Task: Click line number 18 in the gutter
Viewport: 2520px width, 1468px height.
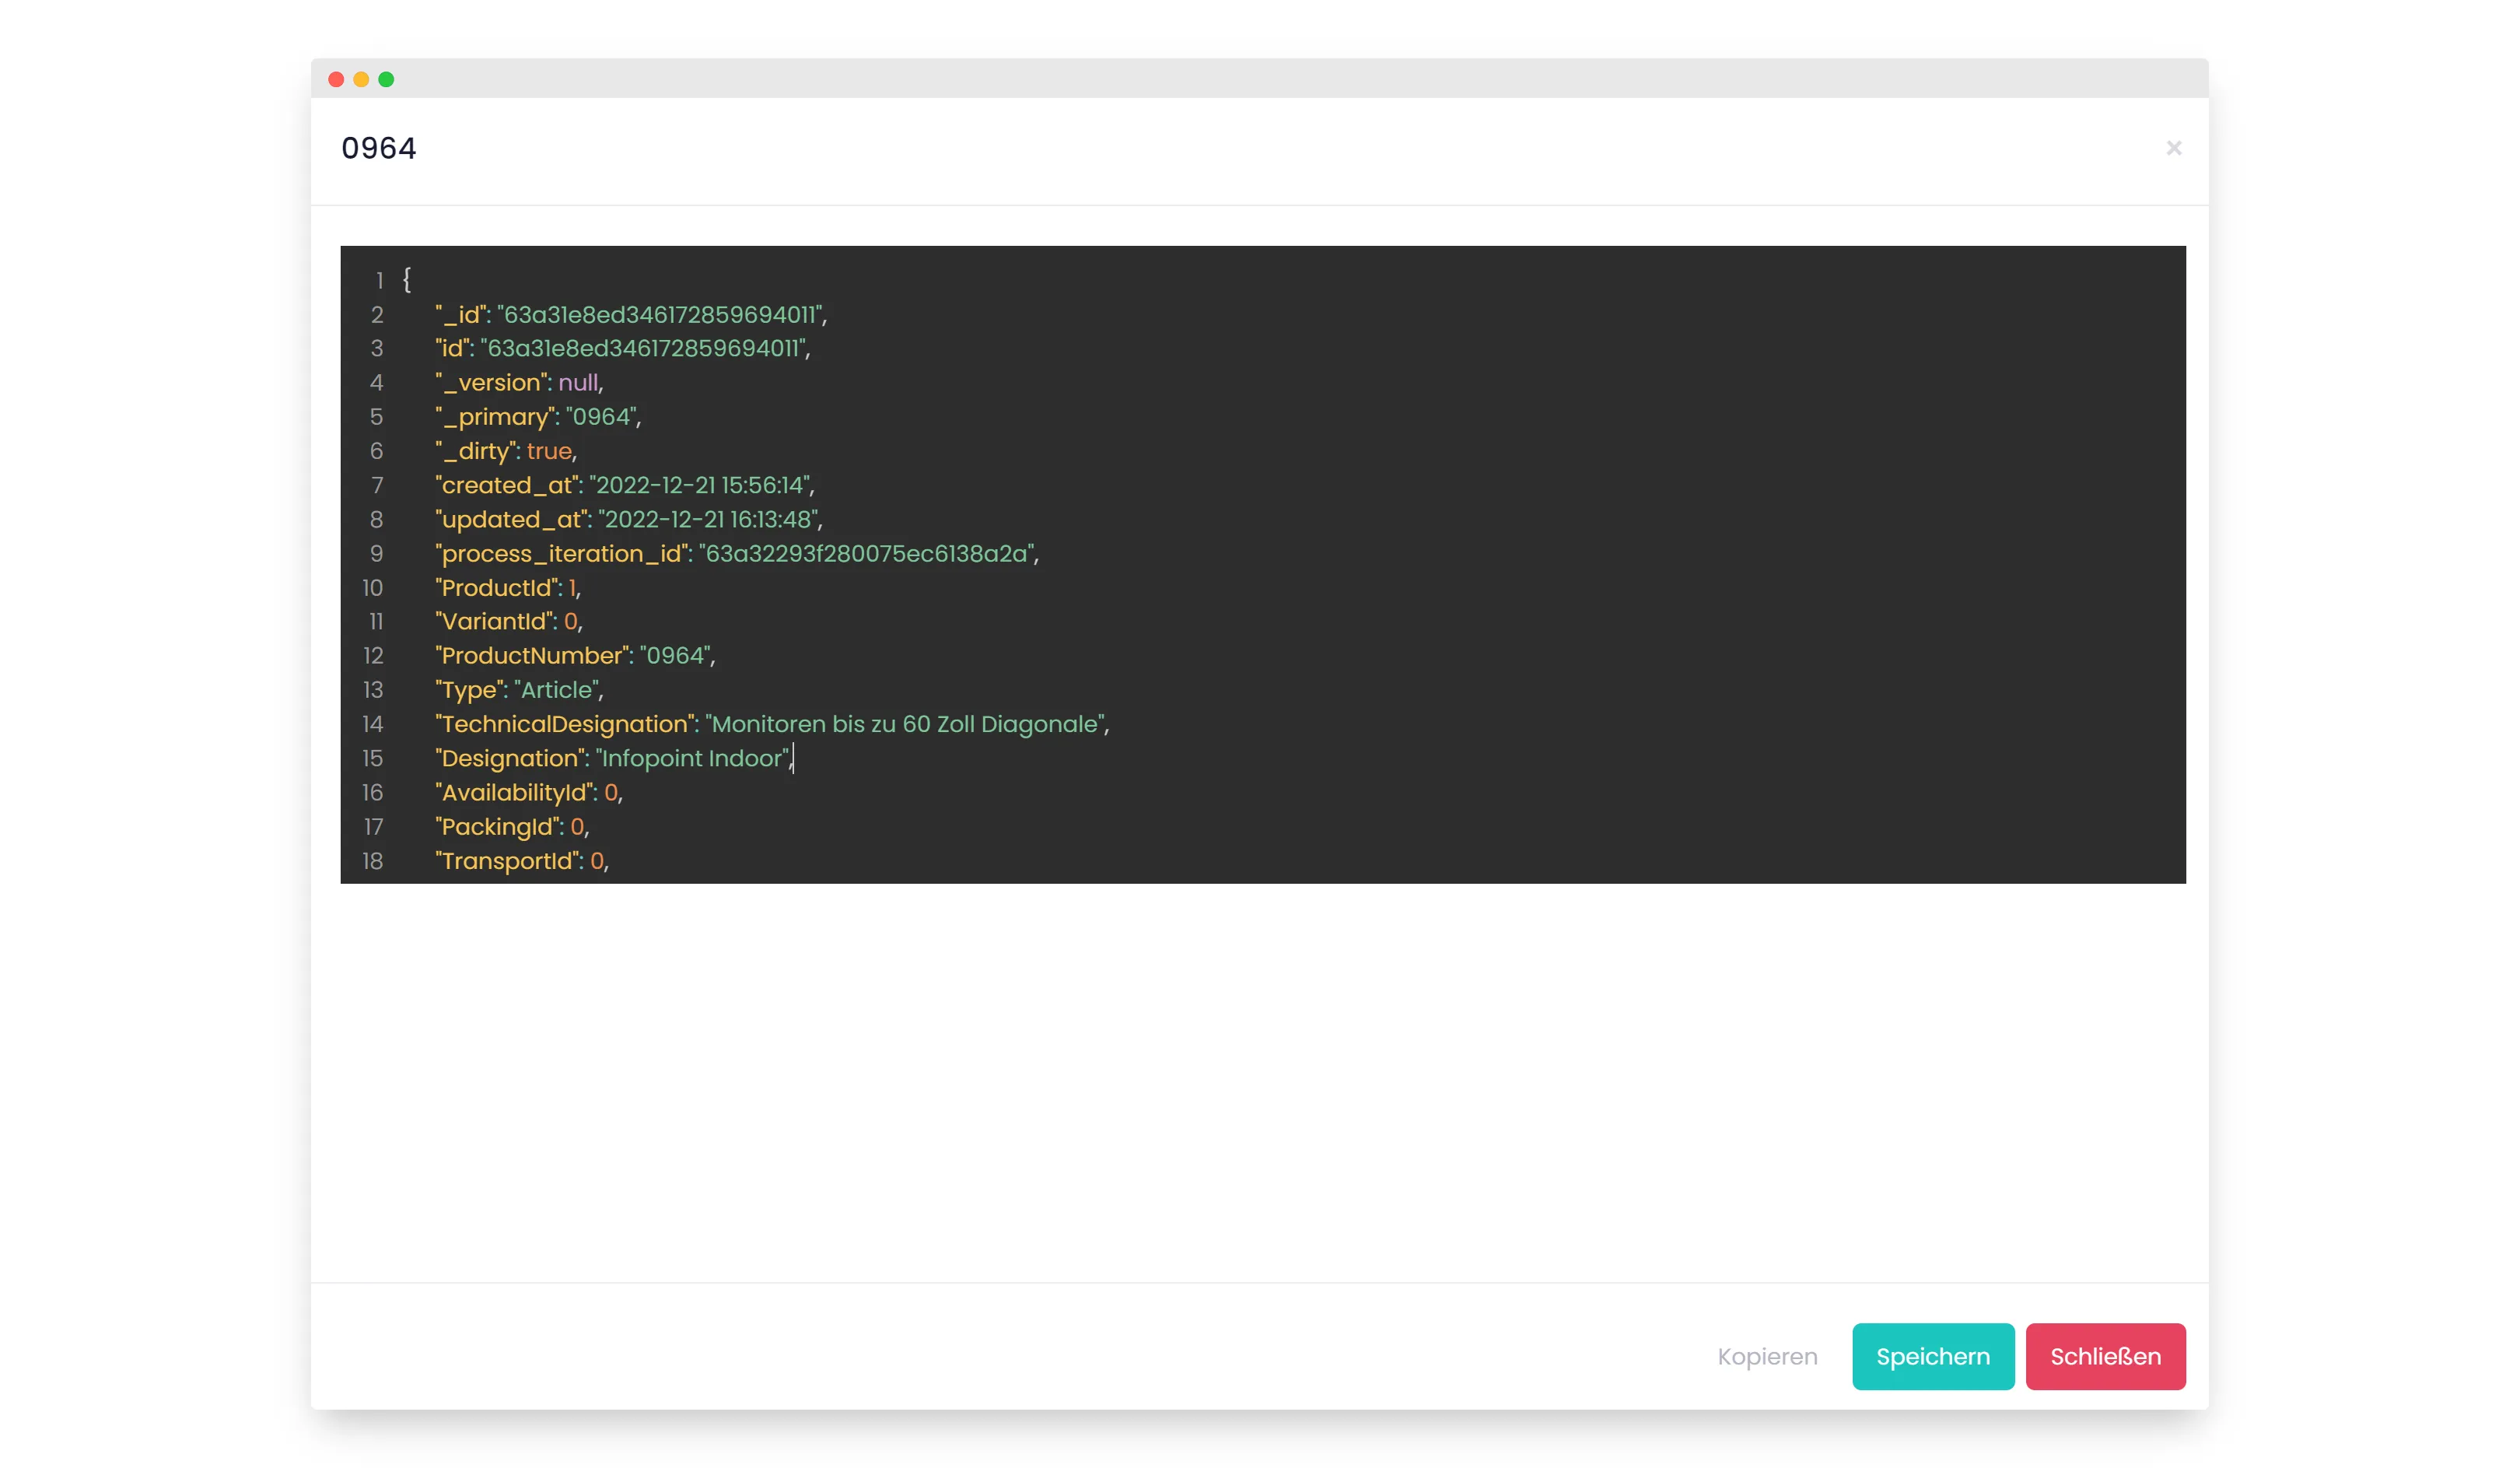Action: click(372, 861)
